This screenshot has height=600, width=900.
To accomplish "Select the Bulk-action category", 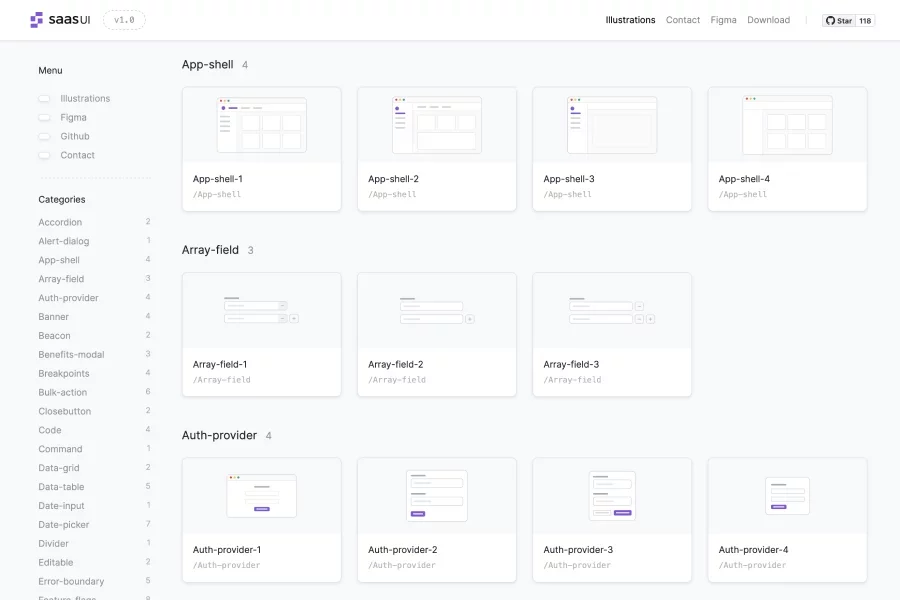I will [x=62, y=392].
